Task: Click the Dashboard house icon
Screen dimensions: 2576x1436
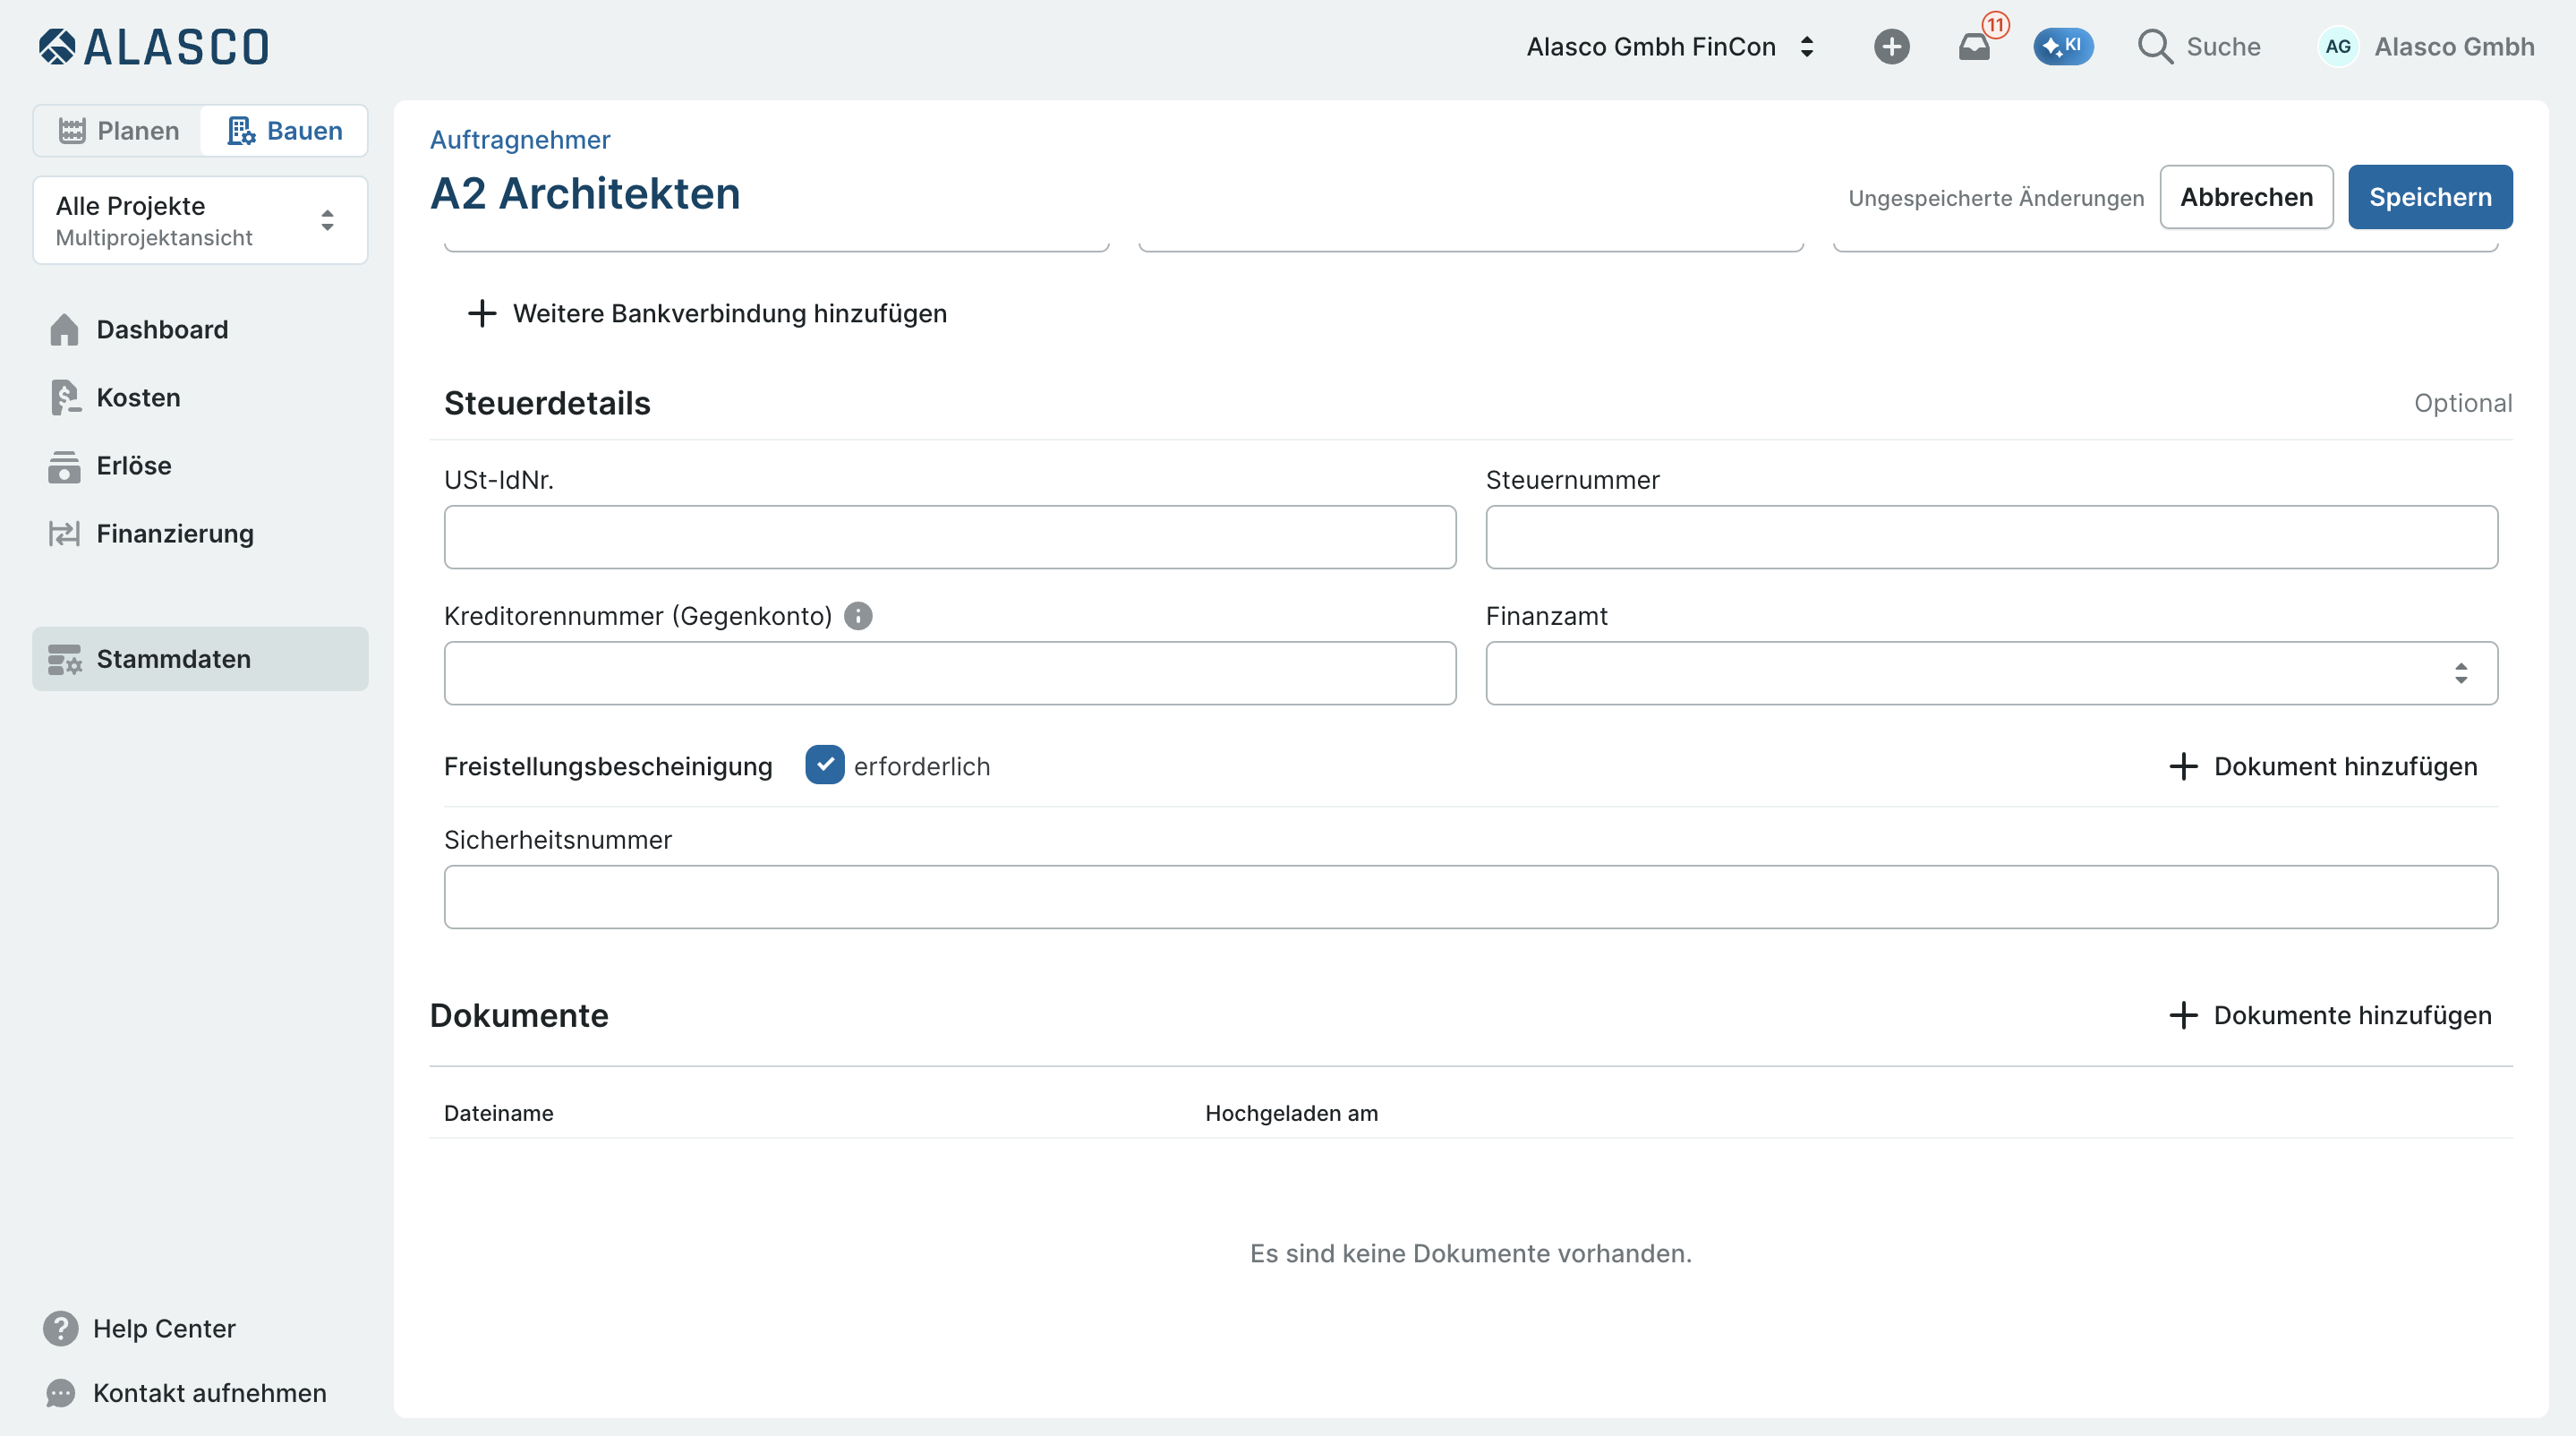Action: pyautogui.click(x=64, y=330)
